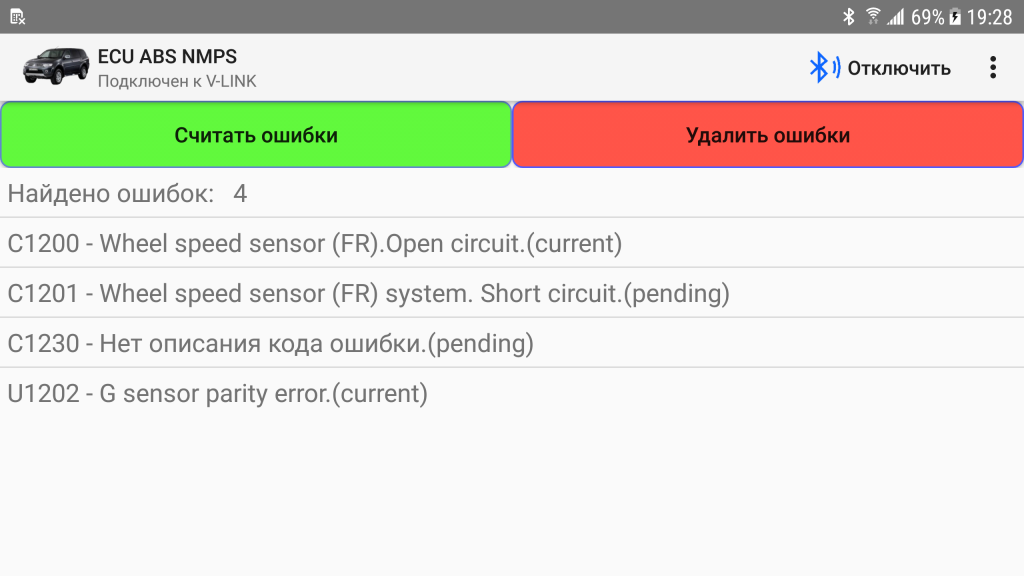Tap the notification icon in status bar
This screenshot has height=576, width=1024.
[x=17, y=17]
